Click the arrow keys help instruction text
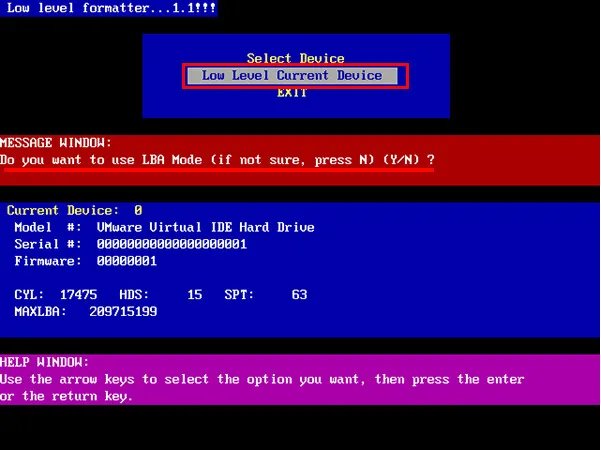 point(262,379)
